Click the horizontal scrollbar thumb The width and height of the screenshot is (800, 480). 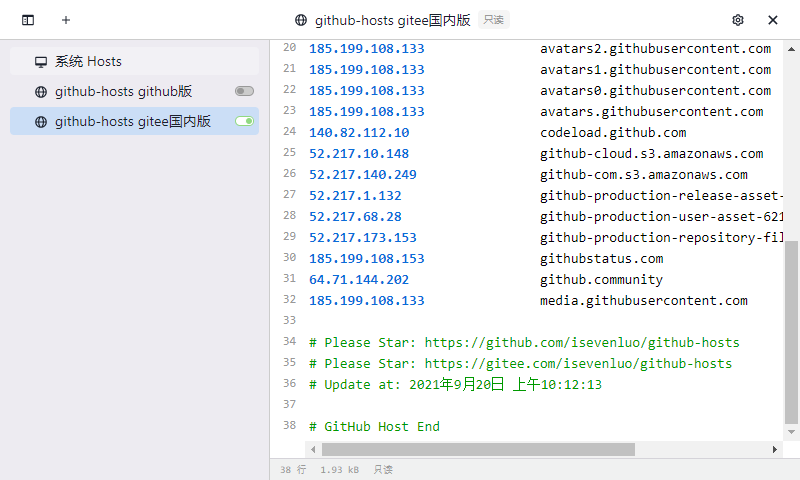pos(478,449)
